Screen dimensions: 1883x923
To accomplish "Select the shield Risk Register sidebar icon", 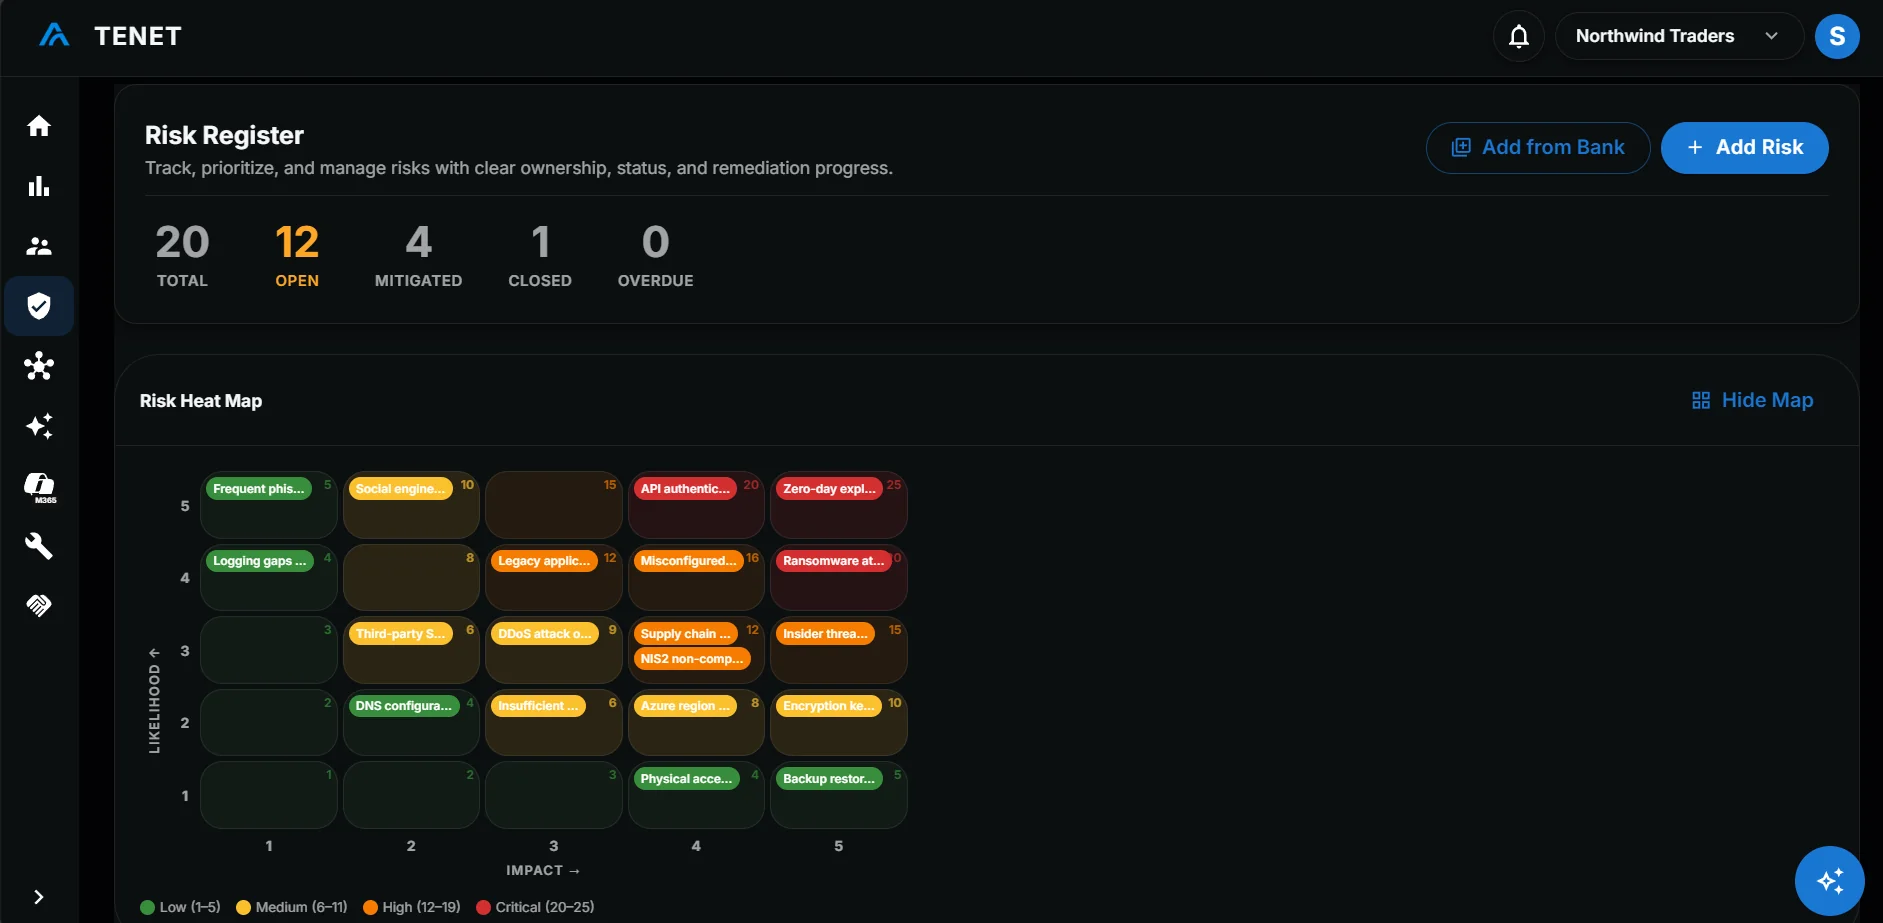I will 39,306.
